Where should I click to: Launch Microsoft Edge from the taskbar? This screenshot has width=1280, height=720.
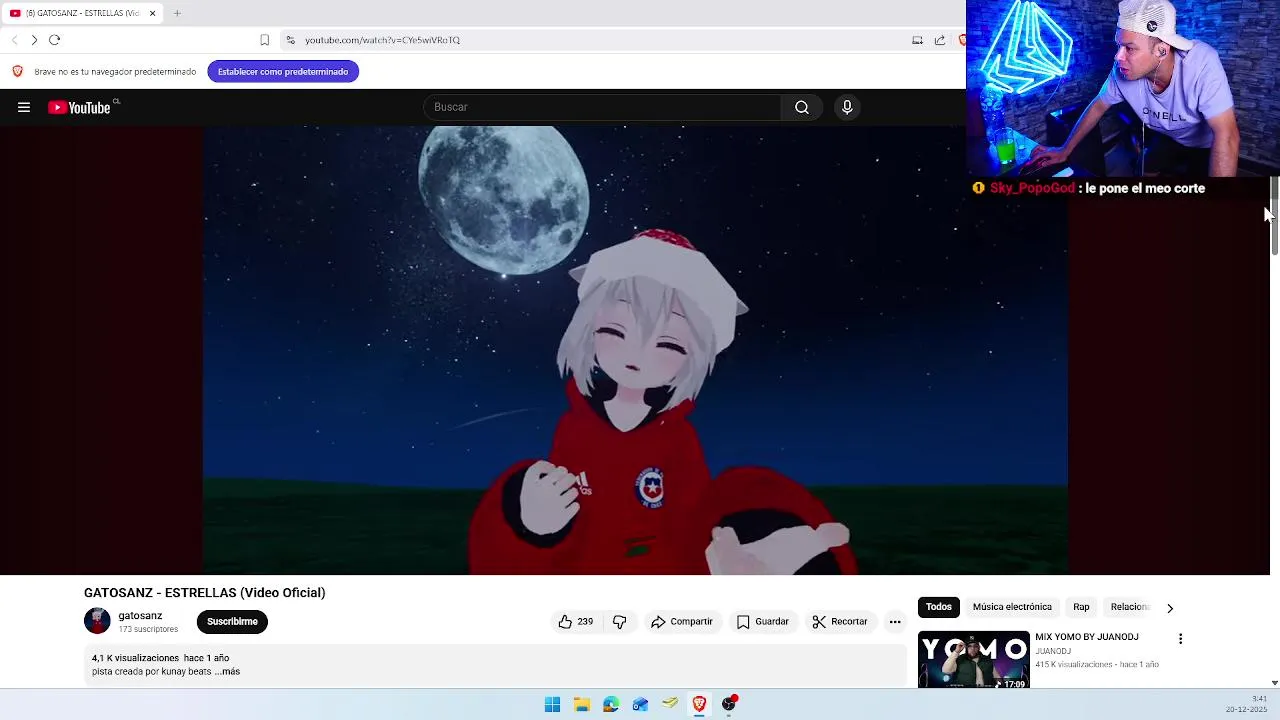[611, 704]
